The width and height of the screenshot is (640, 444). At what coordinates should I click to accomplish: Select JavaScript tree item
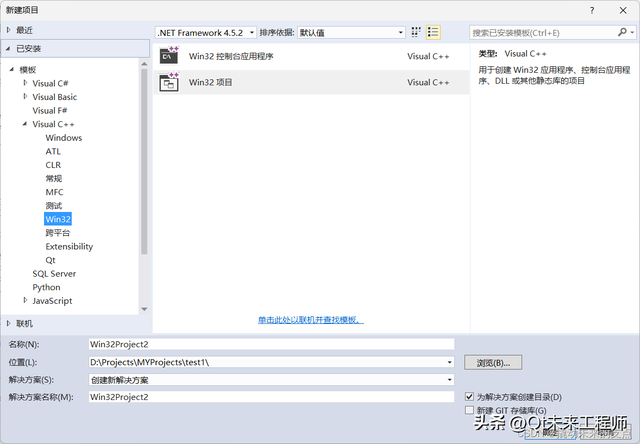click(x=52, y=301)
